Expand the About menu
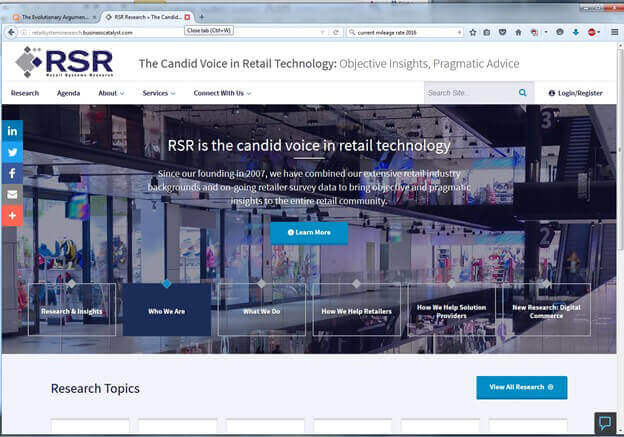Image resolution: width=624 pixels, height=437 pixels. [x=111, y=93]
